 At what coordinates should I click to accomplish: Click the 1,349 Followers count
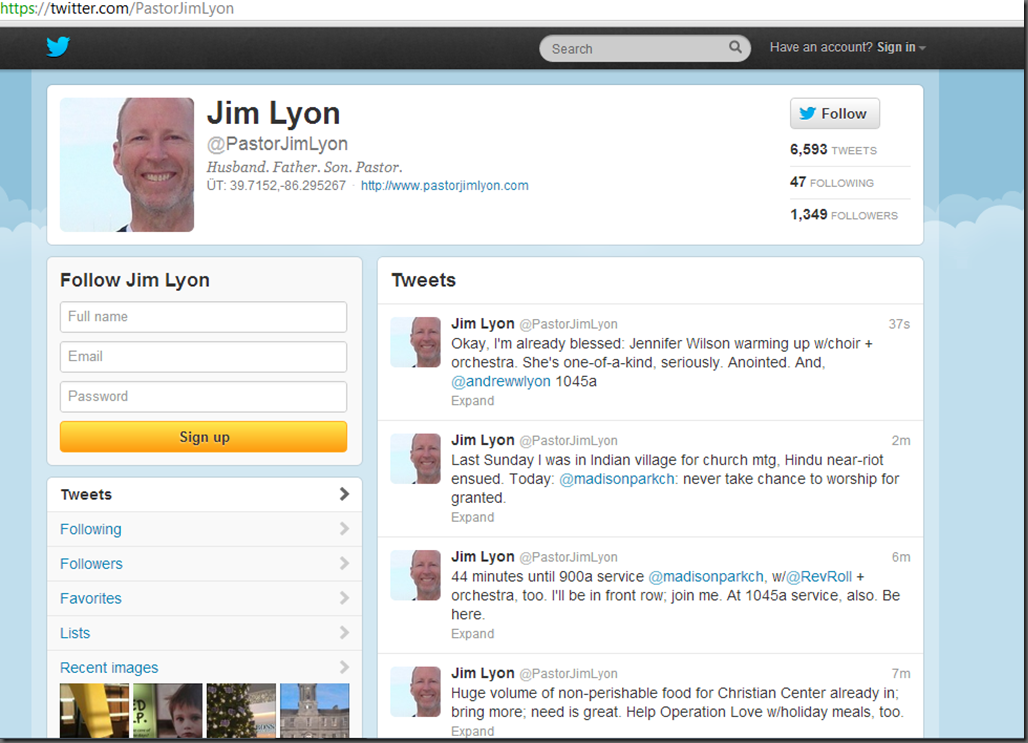pyautogui.click(x=844, y=215)
